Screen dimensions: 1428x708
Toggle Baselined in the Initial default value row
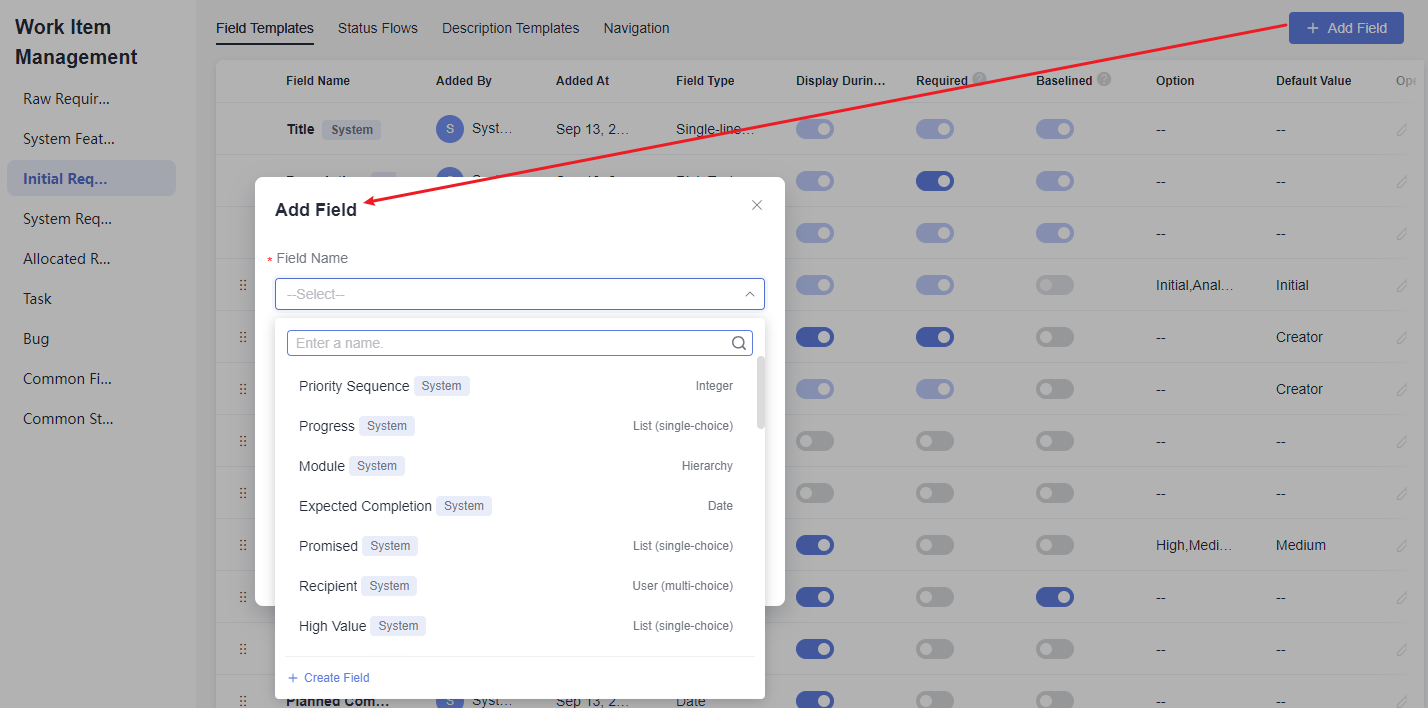(1054, 285)
